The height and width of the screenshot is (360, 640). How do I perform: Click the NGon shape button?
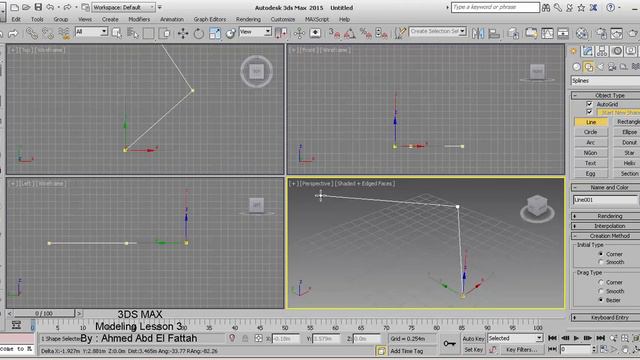click(591, 153)
